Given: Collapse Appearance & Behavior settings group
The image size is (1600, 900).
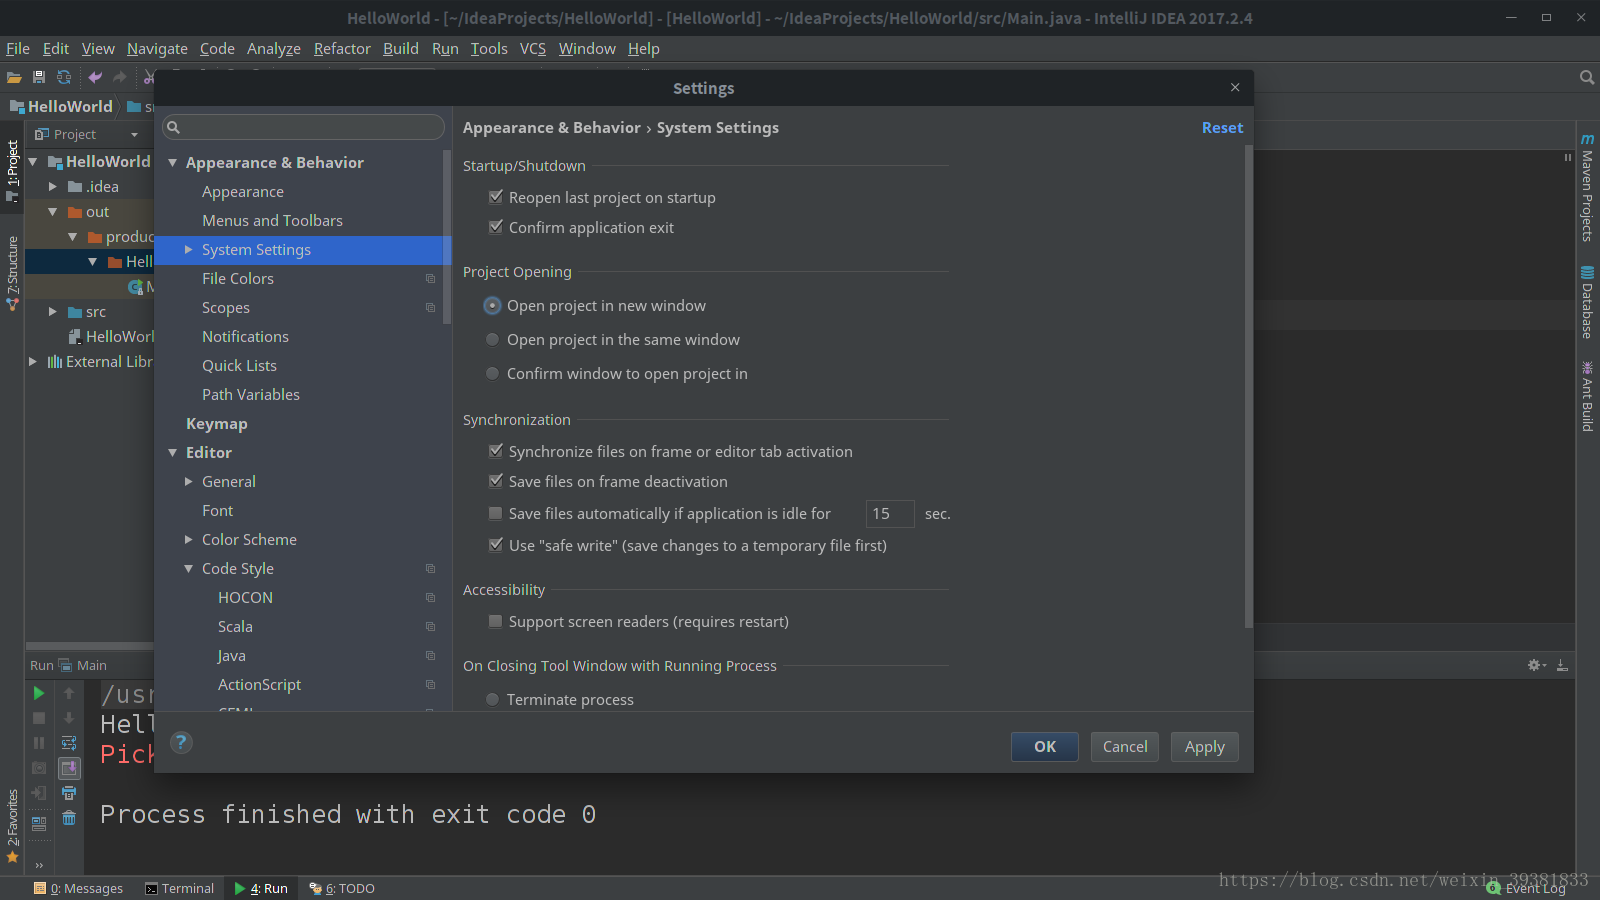Looking at the screenshot, I should pos(173,163).
